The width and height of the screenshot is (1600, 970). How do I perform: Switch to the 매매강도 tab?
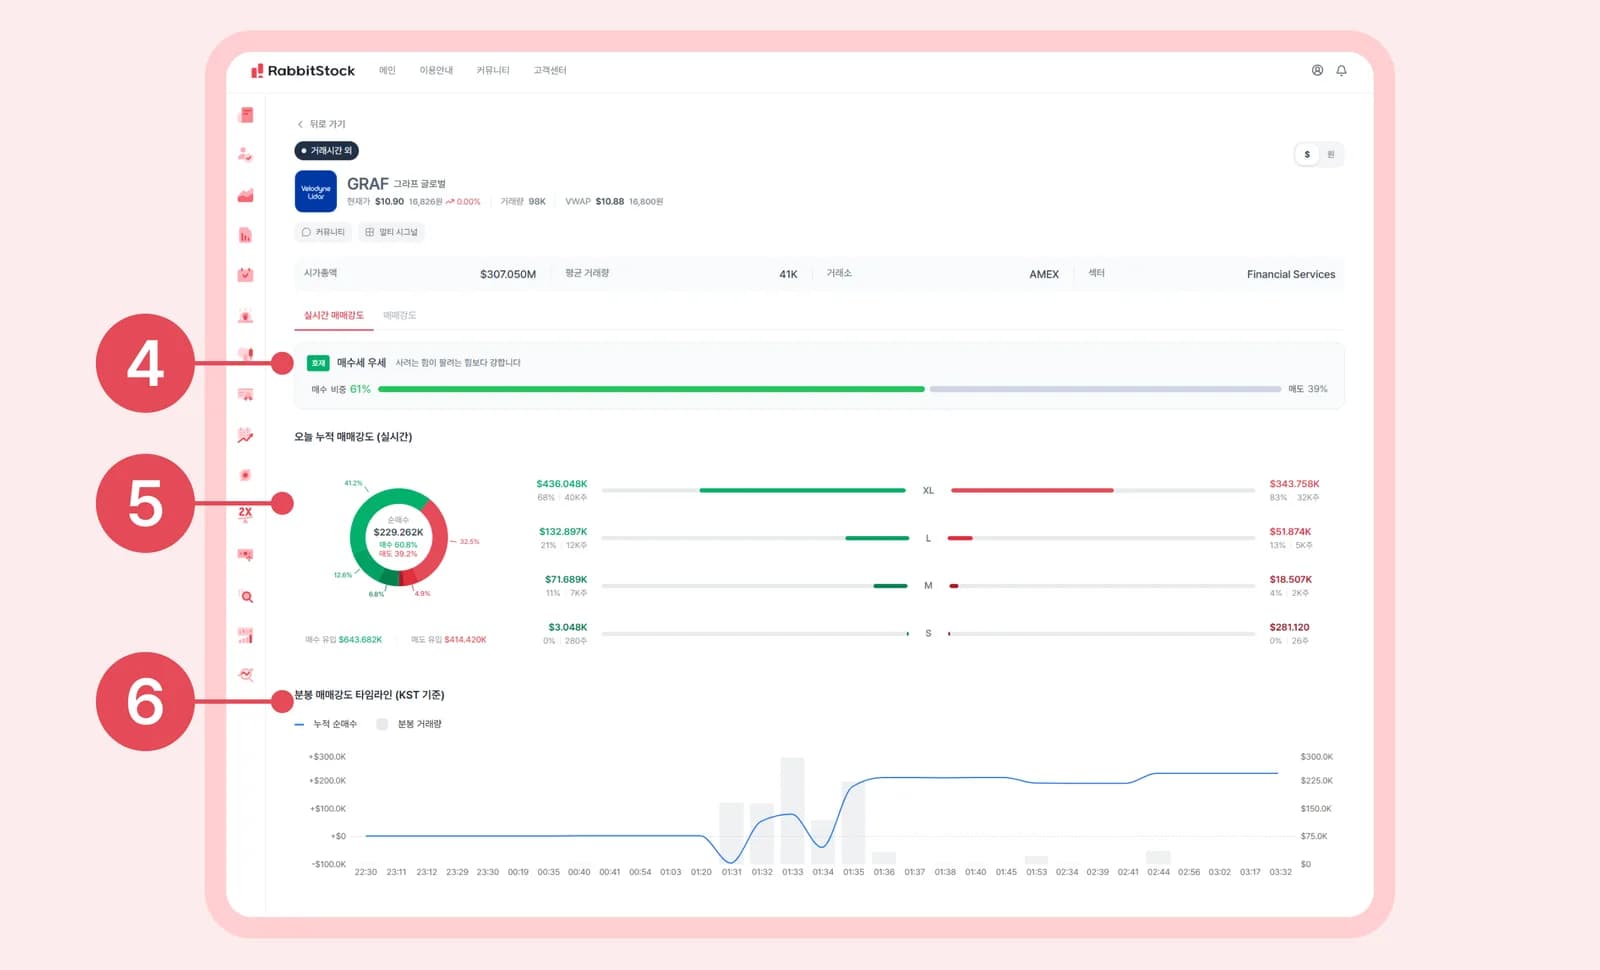coord(399,315)
